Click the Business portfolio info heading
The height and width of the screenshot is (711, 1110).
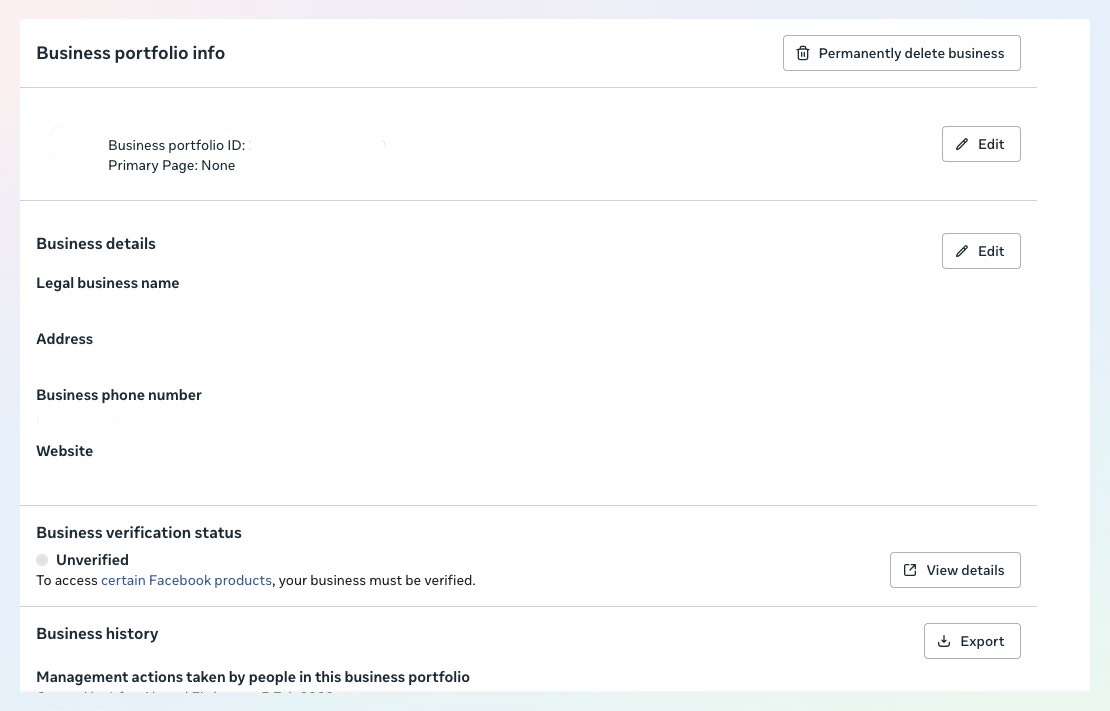130,53
